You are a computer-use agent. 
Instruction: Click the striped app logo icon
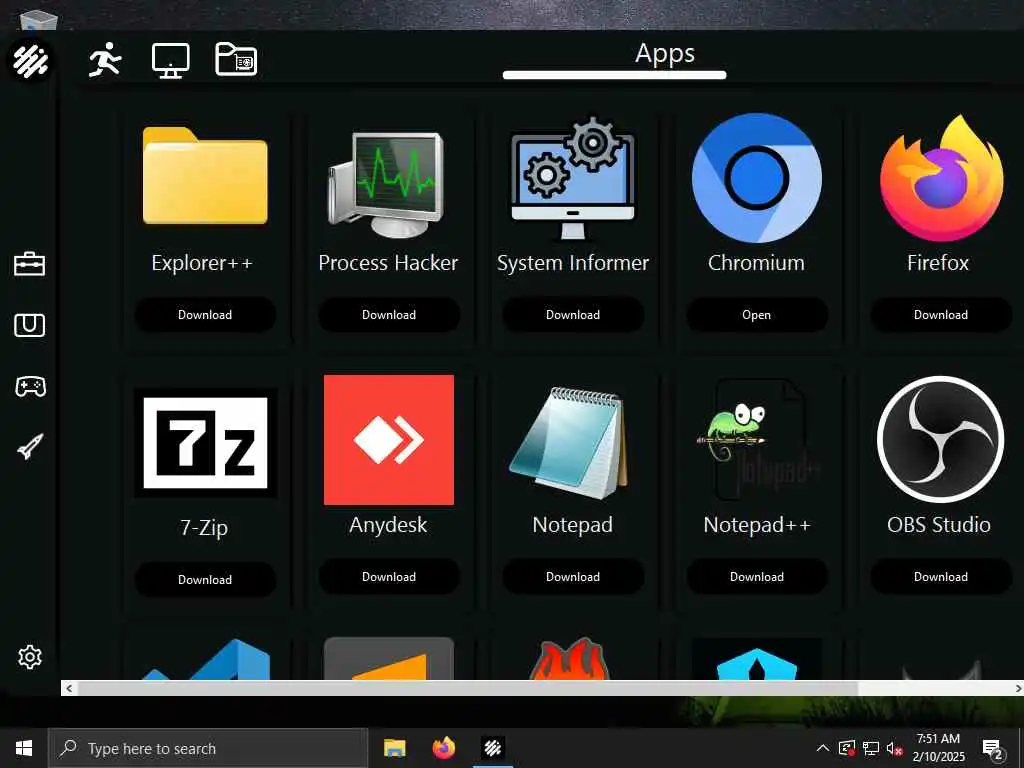[30, 60]
